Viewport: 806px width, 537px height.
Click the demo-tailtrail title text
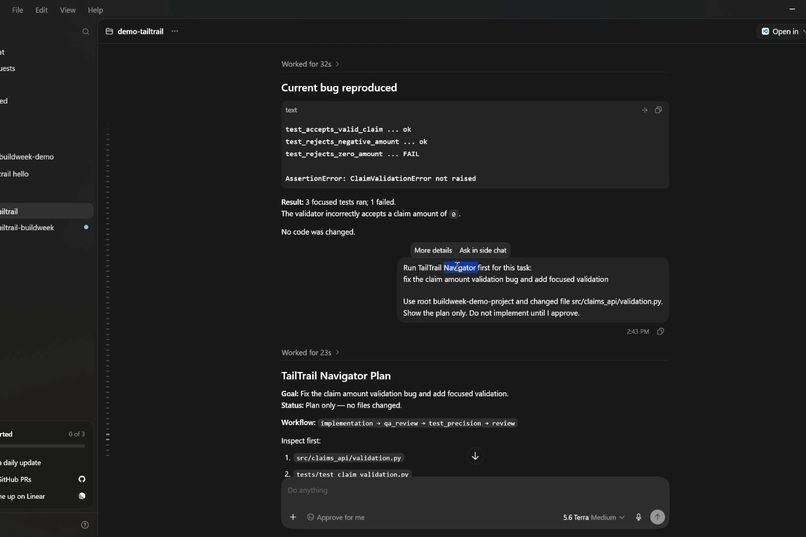pyautogui.click(x=140, y=31)
